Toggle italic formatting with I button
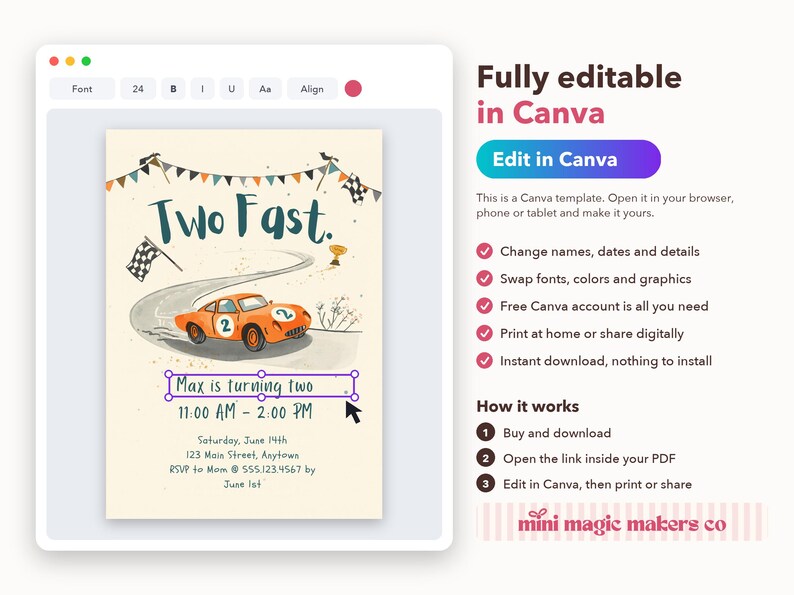The width and height of the screenshot is (794, 595). point(203,89)
